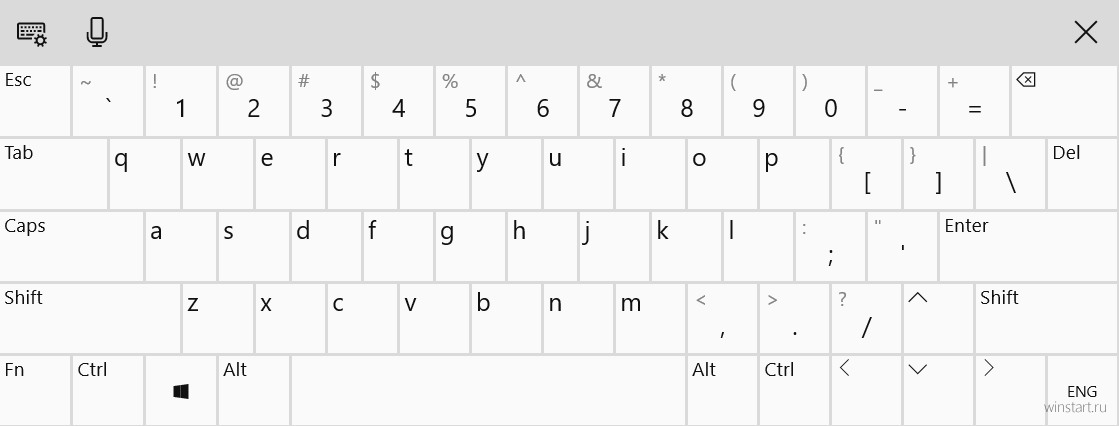This screenshot has height=426, width=1119.
Task: Tap the Enter key
Action: pos(1028,246)
